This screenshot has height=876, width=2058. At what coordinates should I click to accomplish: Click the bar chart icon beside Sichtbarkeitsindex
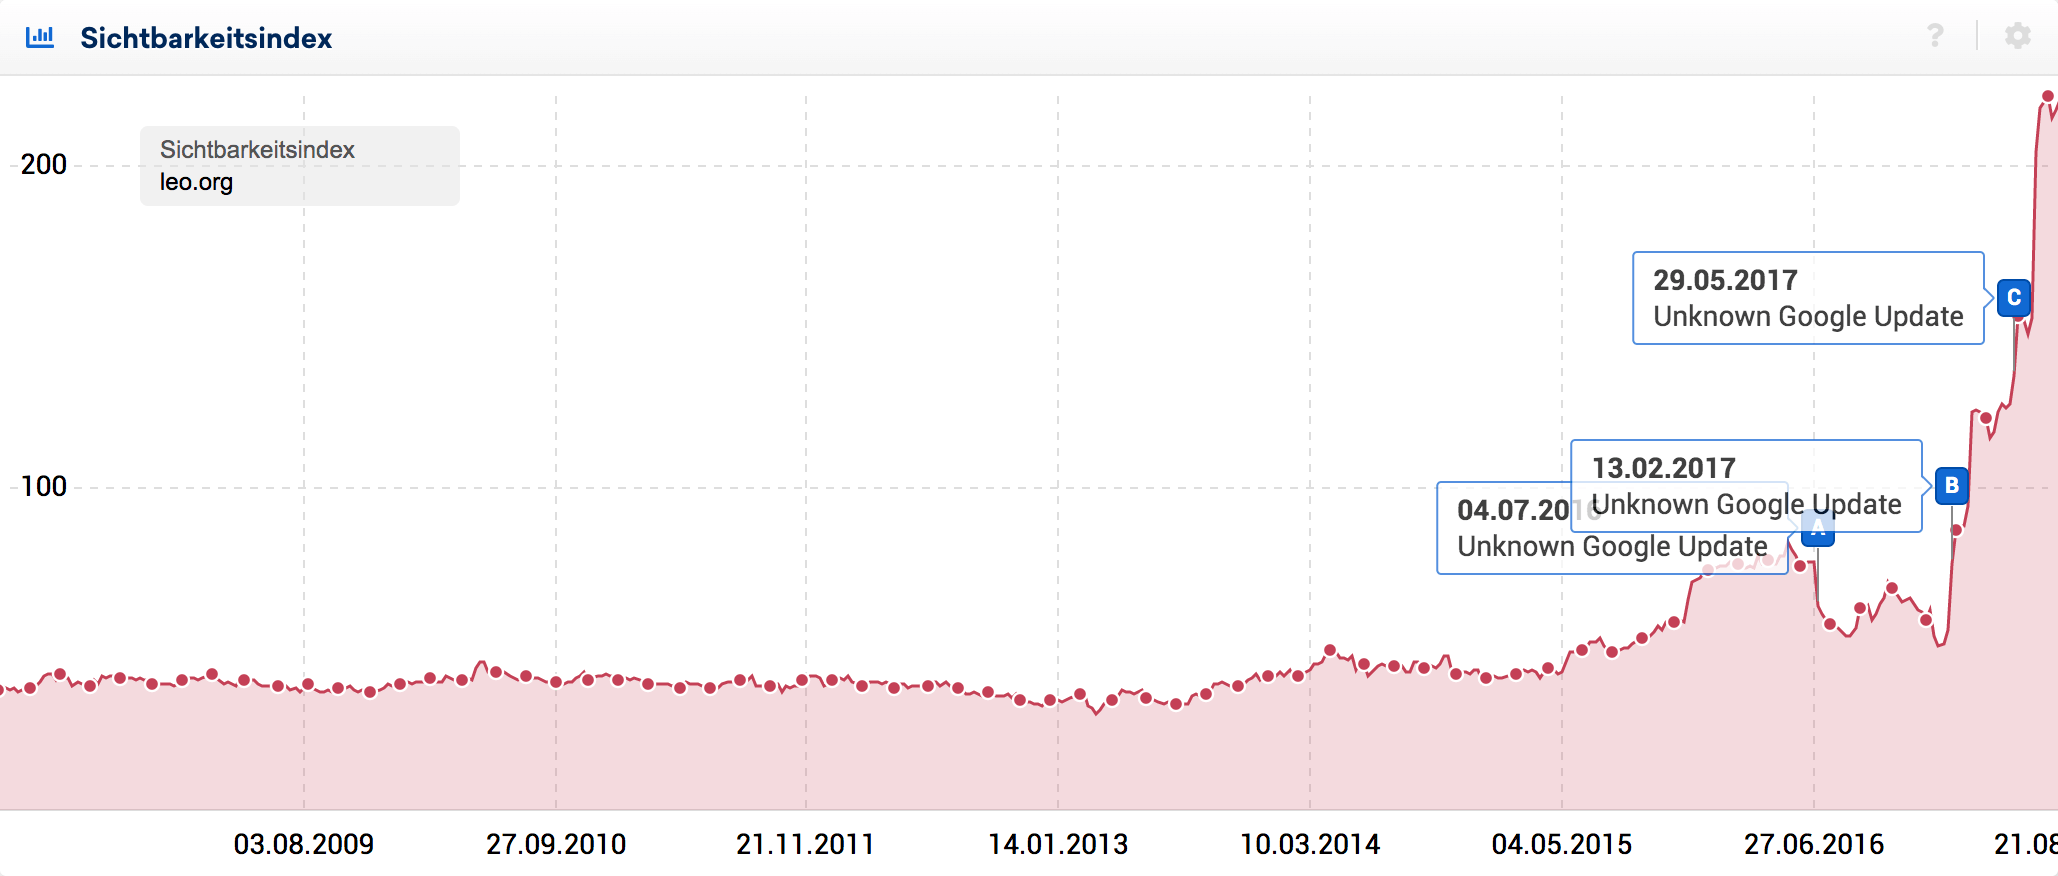pos(40,37)
